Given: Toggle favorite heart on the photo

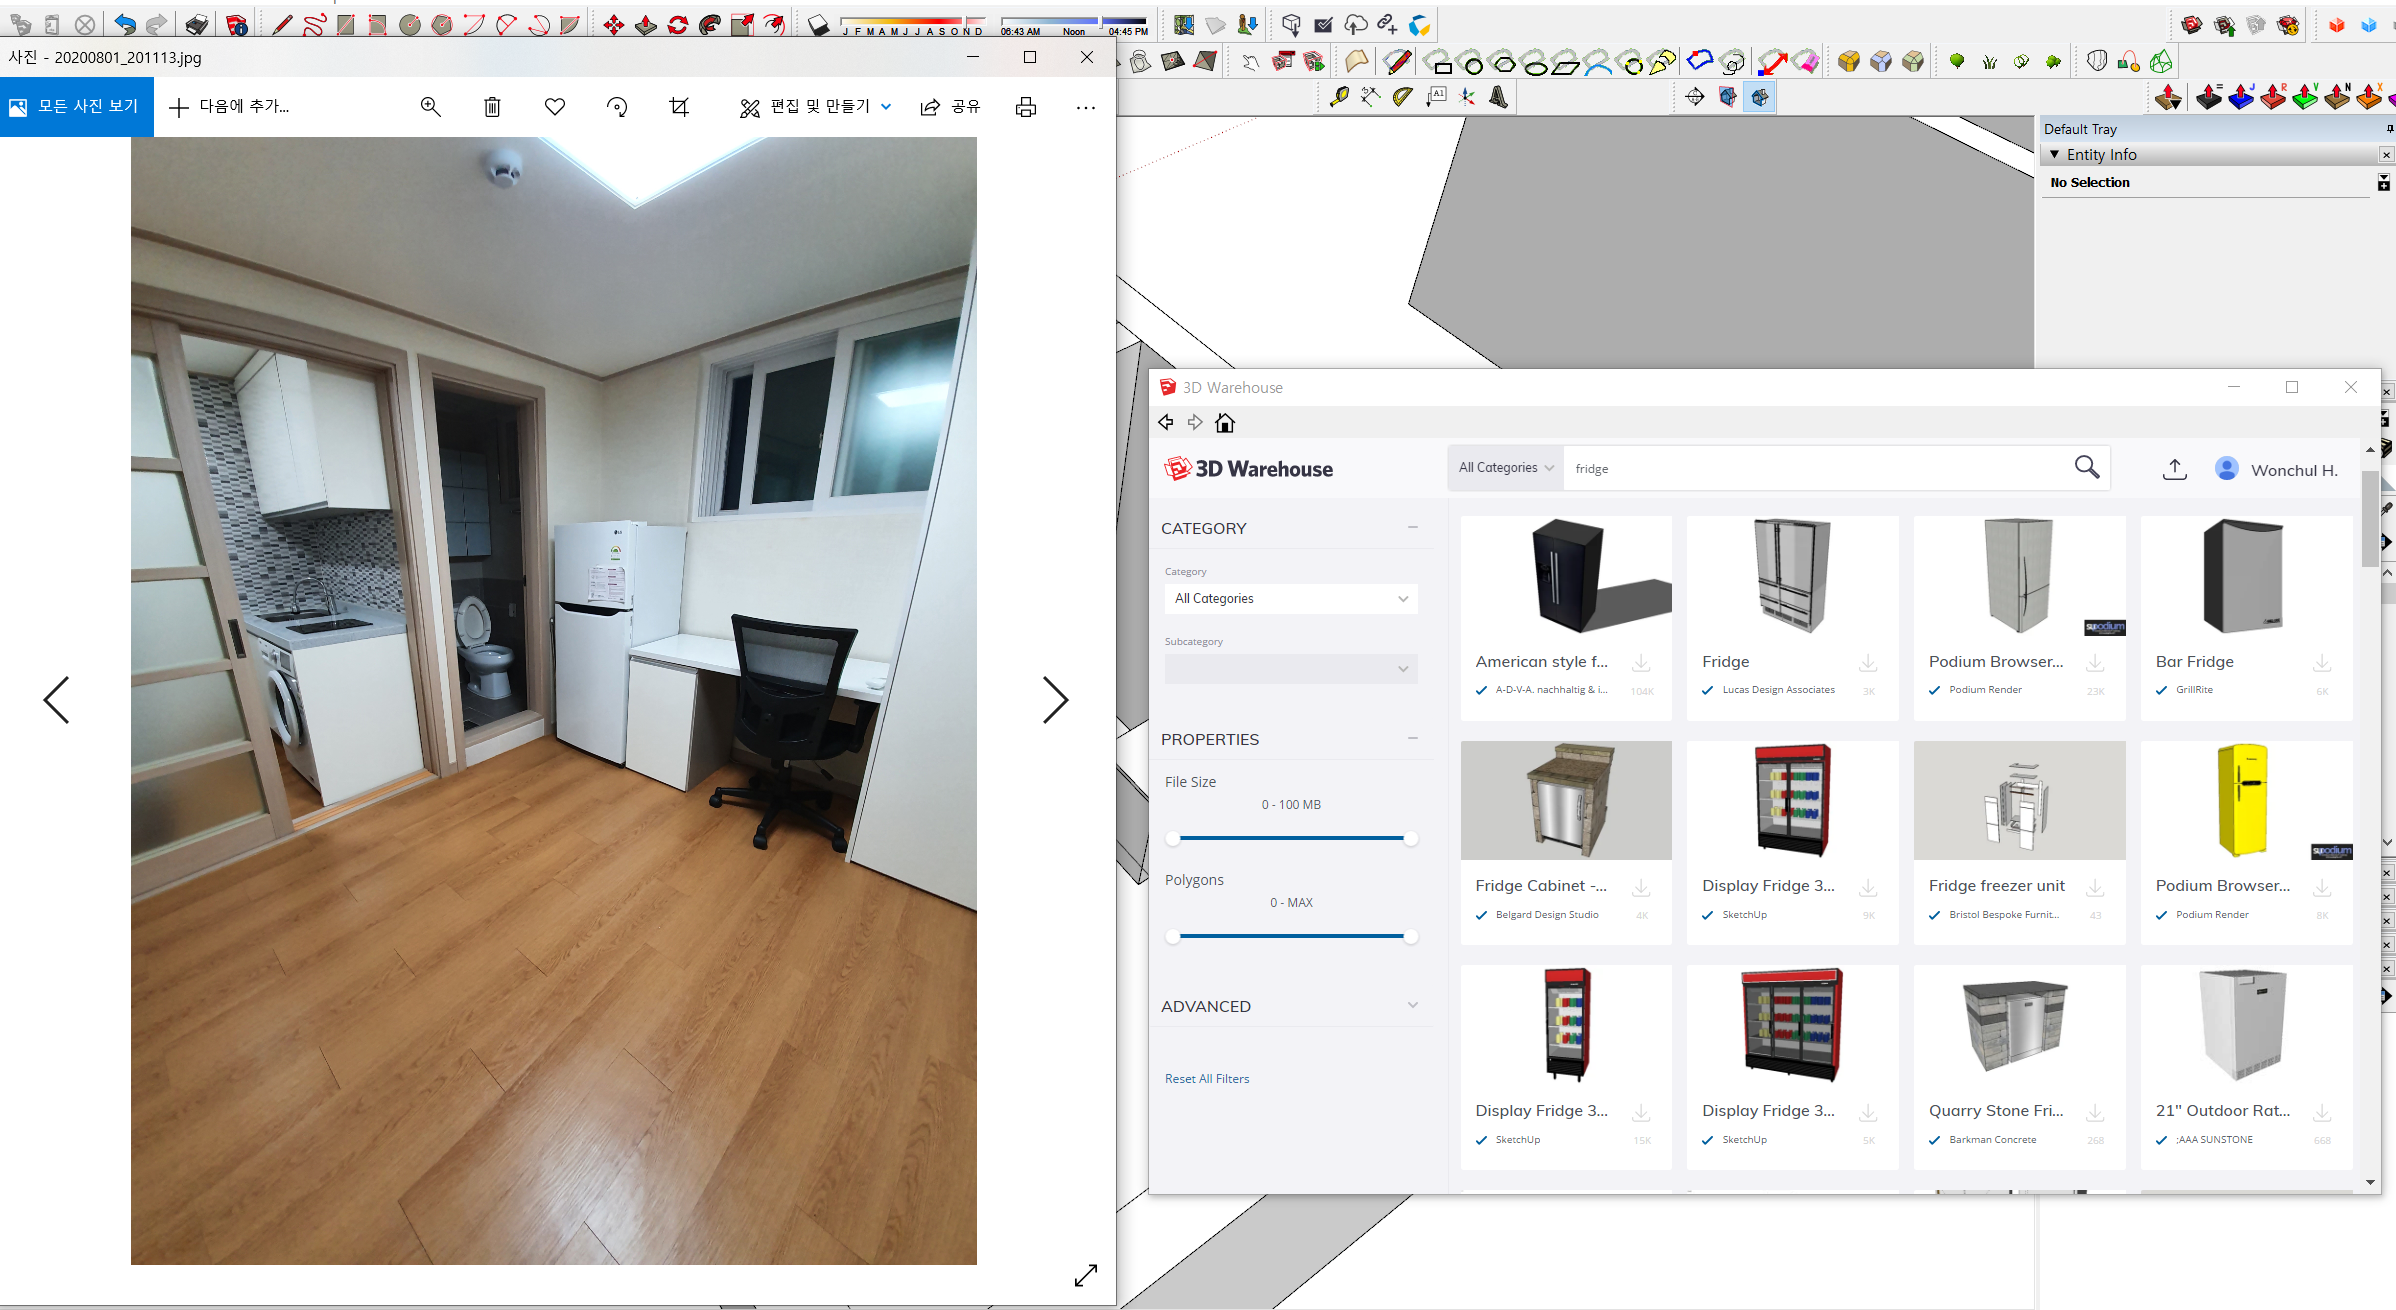Looking at the screenshot, I should click(x=555, y=107).
